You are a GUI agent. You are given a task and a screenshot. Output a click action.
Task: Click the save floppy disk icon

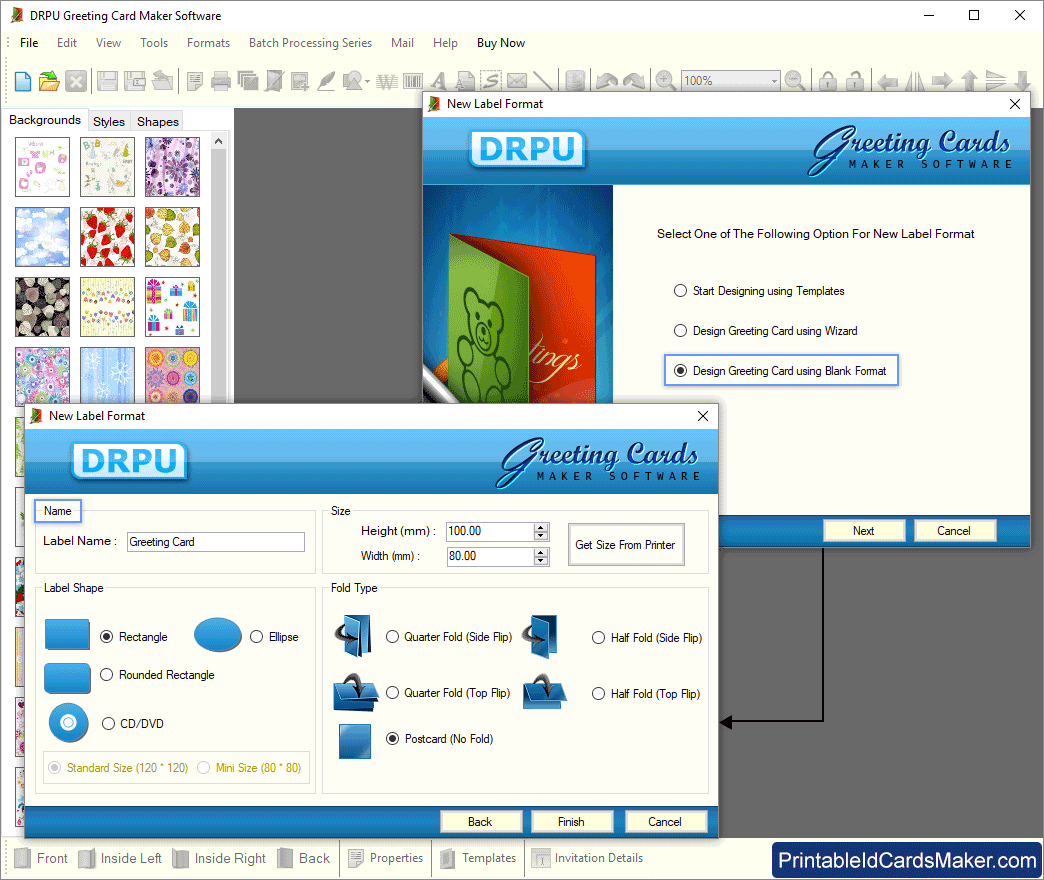(x=107, y=81)
